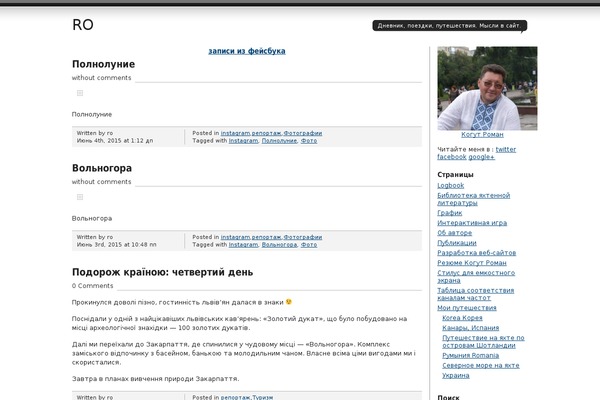The width and height of the screenshot is (600, 400).
Task: Click Instagram tag under Полнолуние post
Action: [243, 141]
